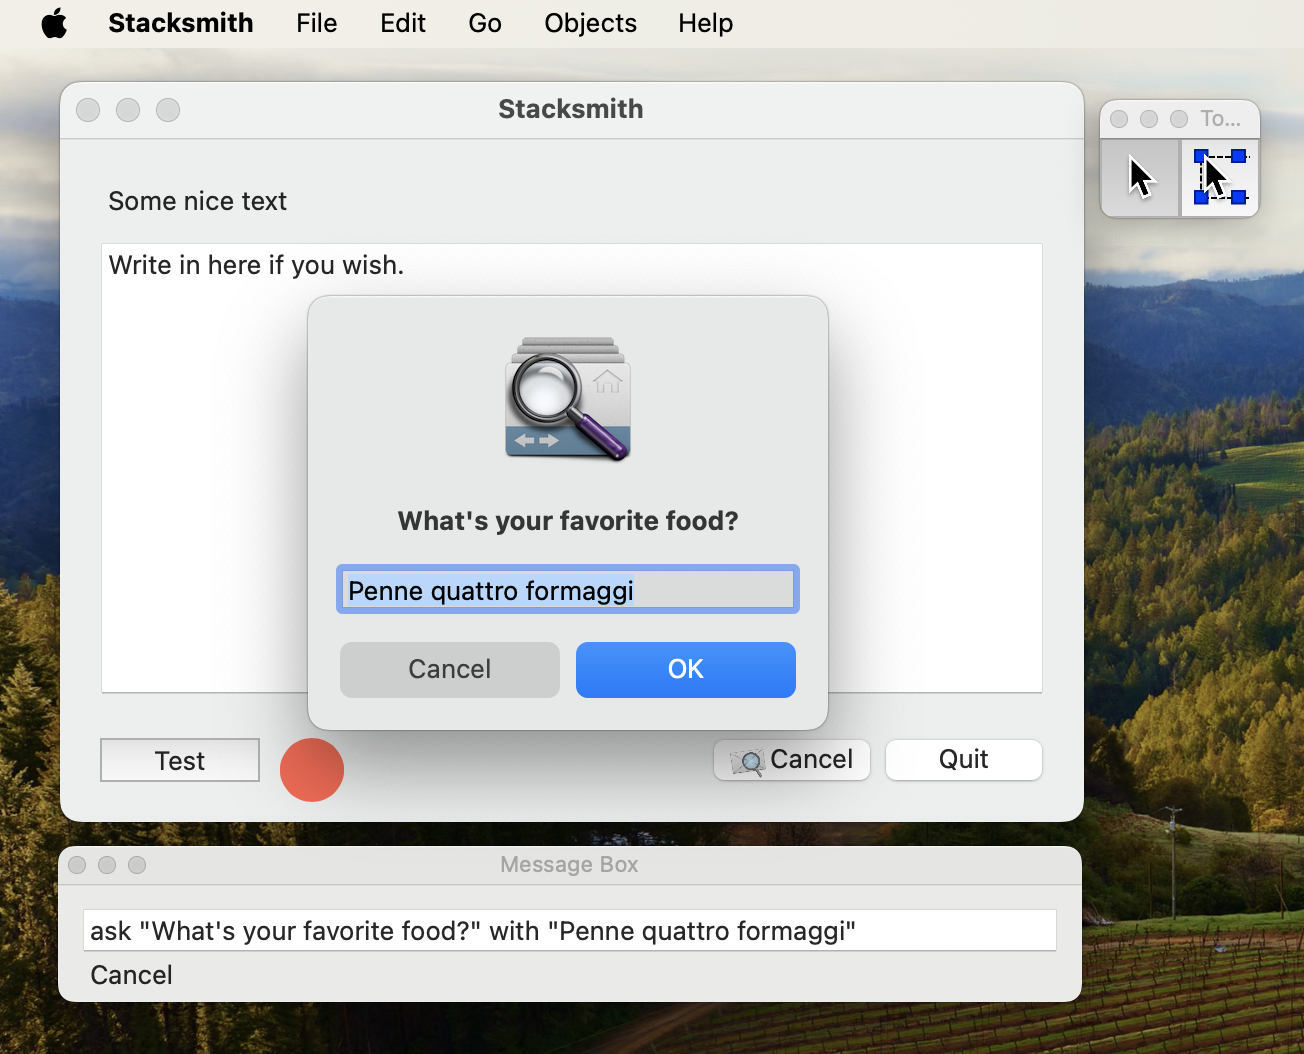Zoom the Tools palette window
The image size is (1304, 1054).
click(x=1179, y=119)
